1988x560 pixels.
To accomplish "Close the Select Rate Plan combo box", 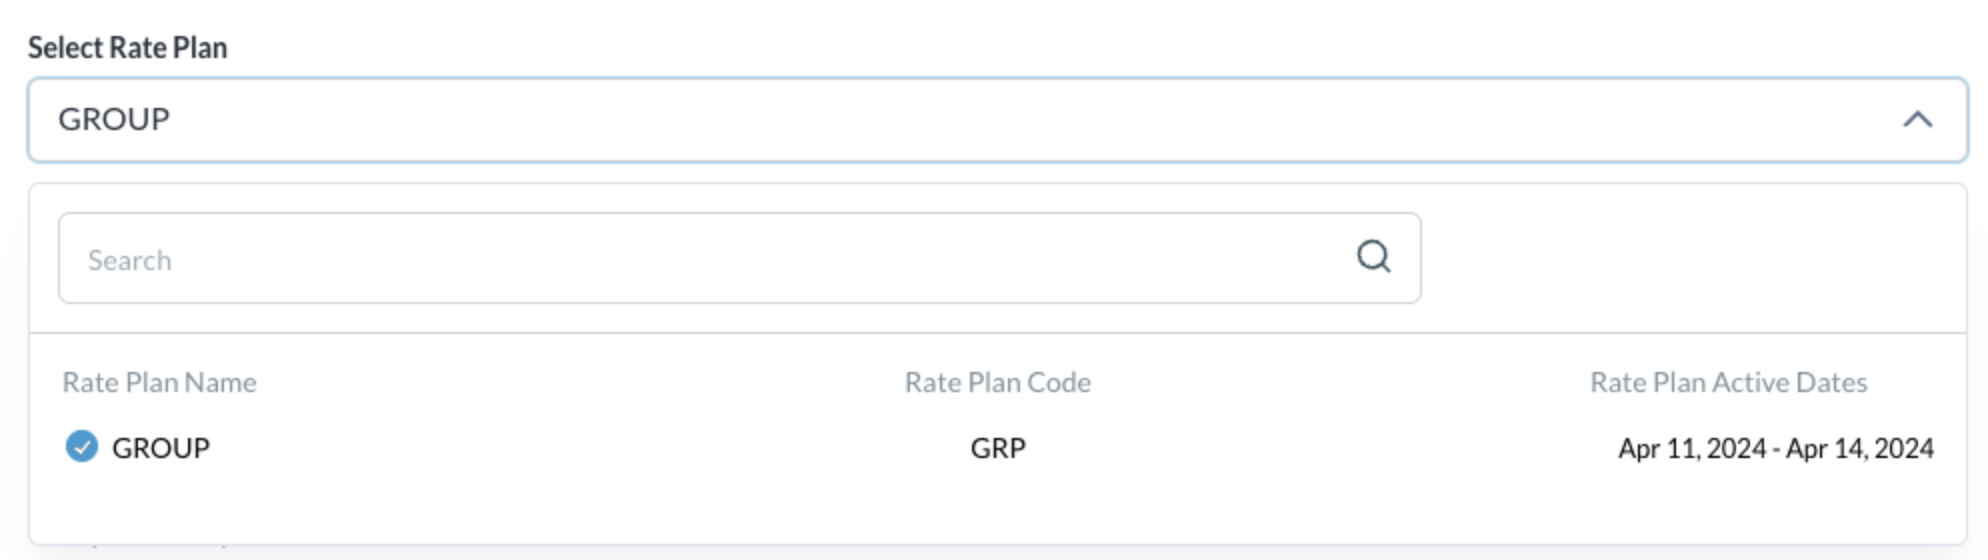I will pos(1917,120).
